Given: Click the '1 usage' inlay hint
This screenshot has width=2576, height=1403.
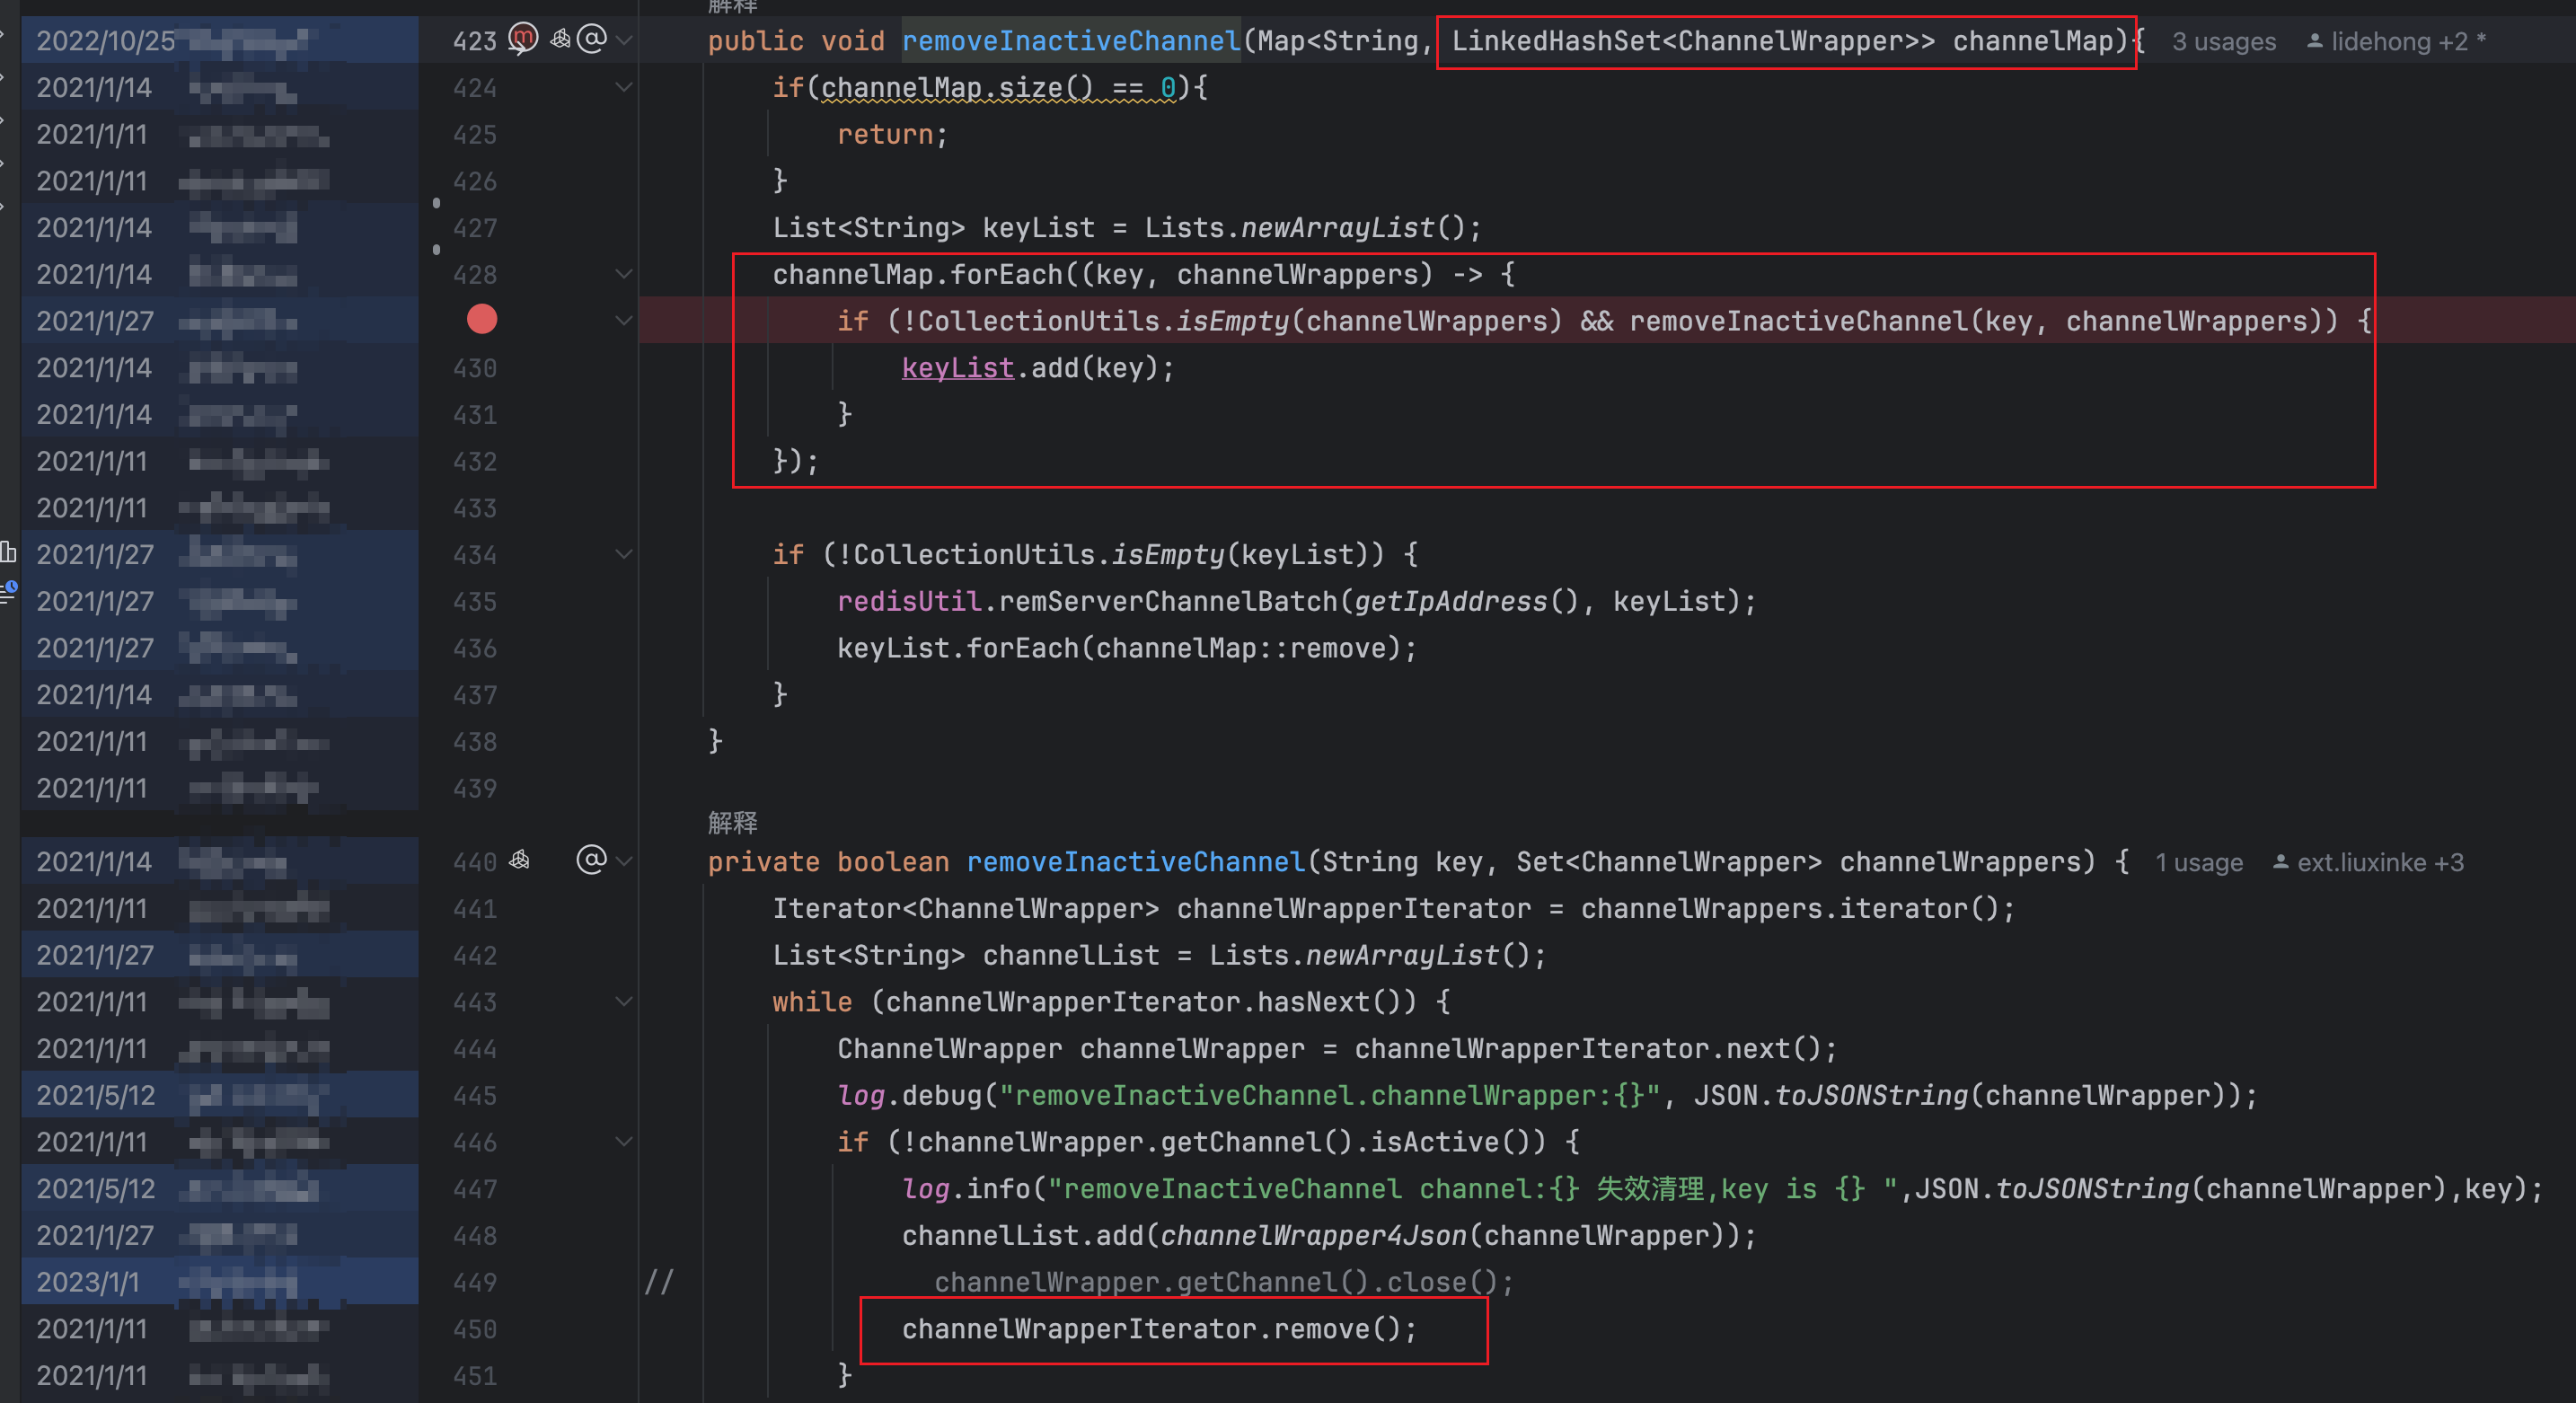Looking at the screenshot, I should [2198, 862].
